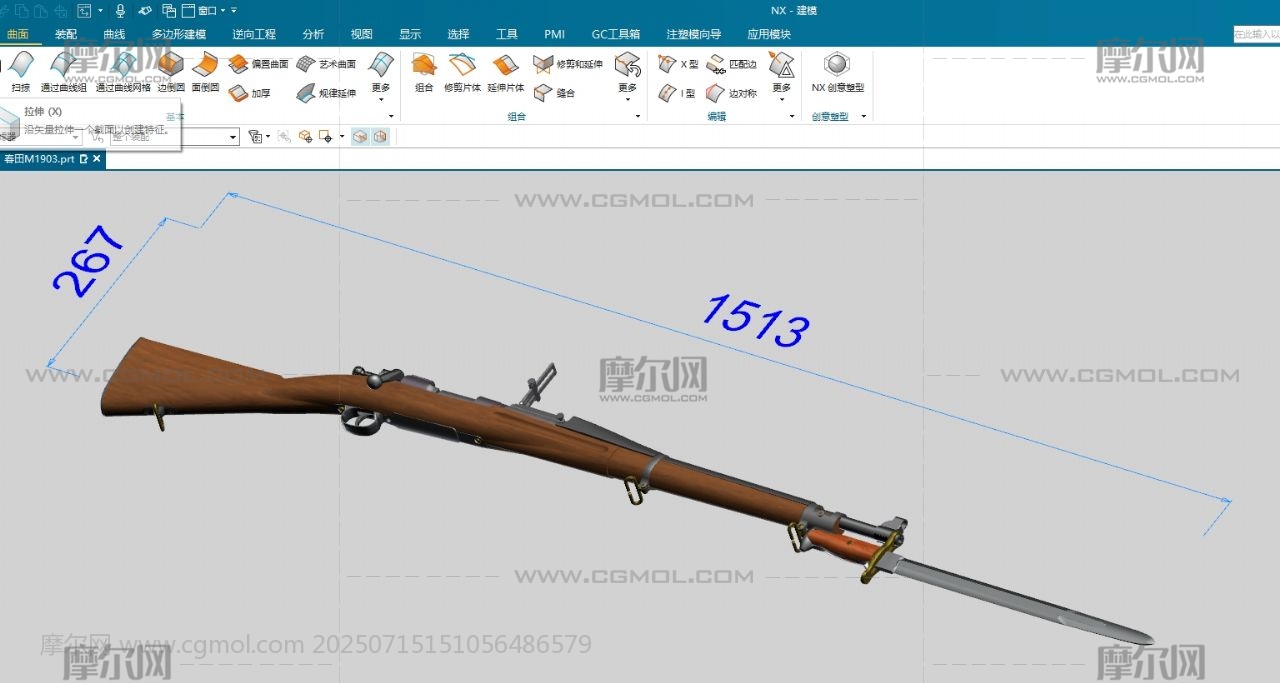Open the 注塑模向导 ribbon tab
The image size is (1280, 683).
(x=694, y=34)
